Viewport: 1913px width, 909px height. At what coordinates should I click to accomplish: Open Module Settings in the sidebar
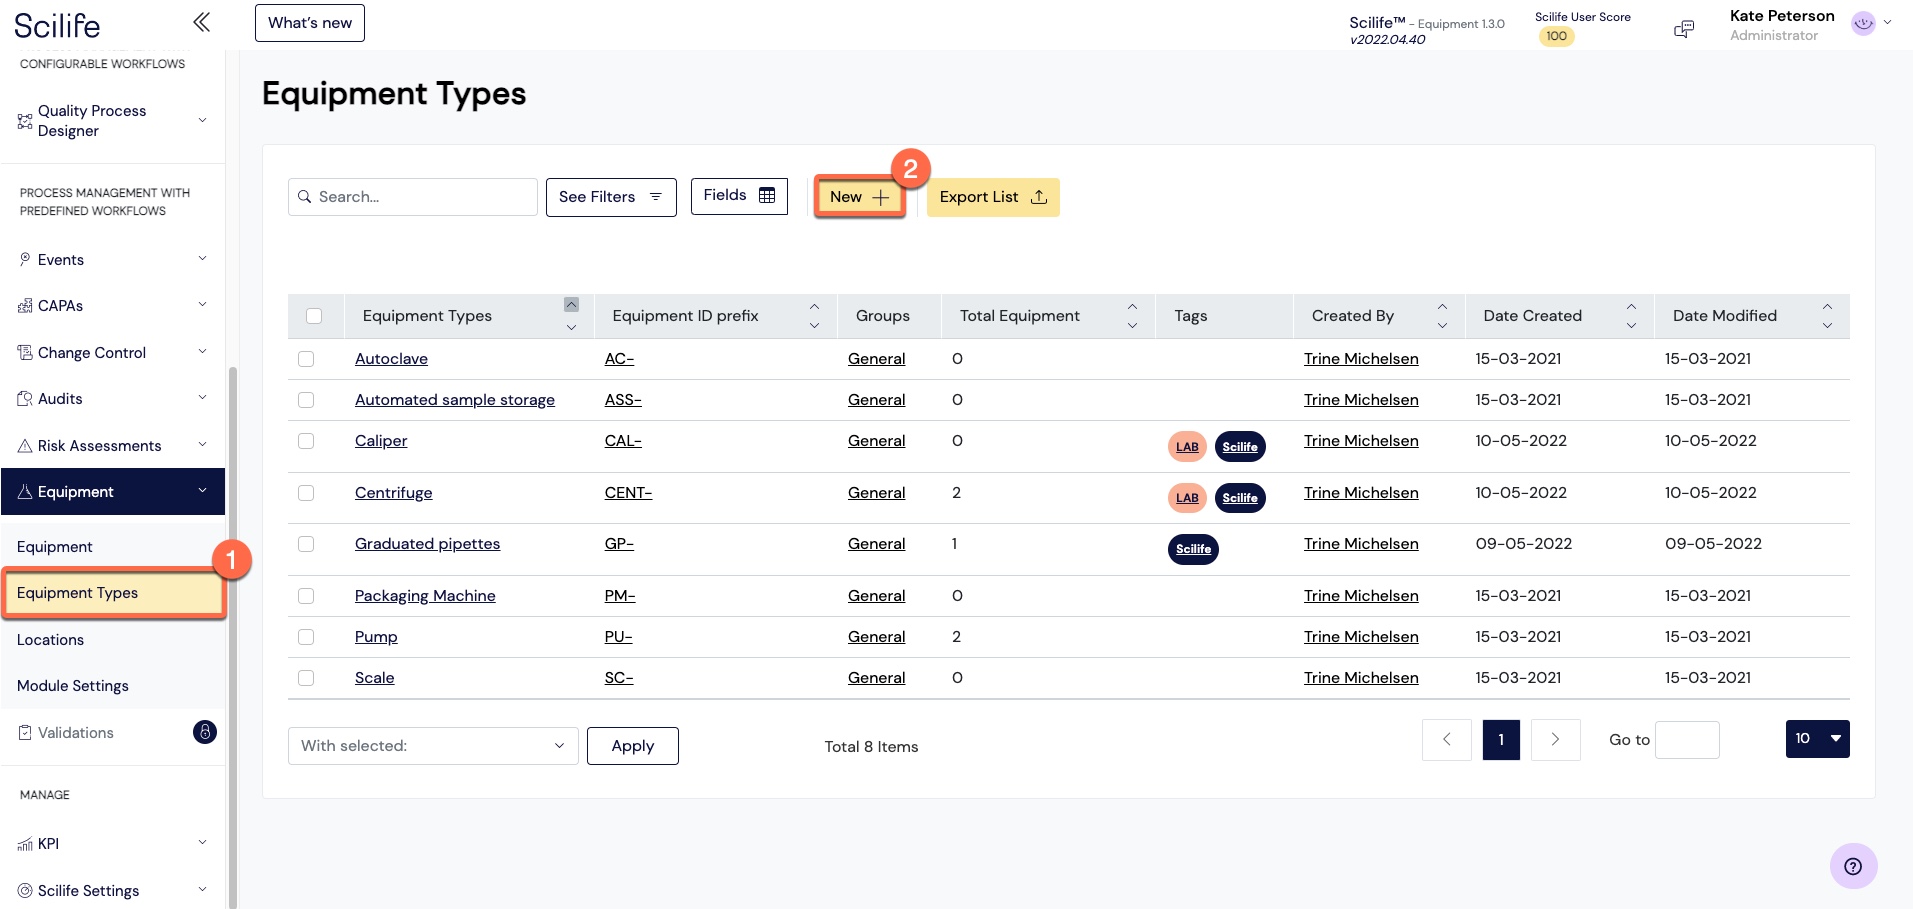(x=72, y=686)
